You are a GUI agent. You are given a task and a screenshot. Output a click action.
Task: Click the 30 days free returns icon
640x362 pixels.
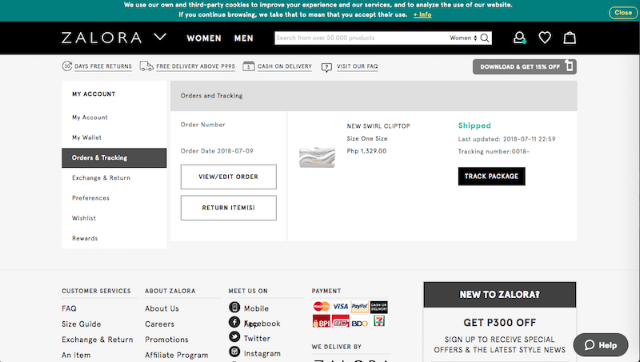tap(67, 66)
